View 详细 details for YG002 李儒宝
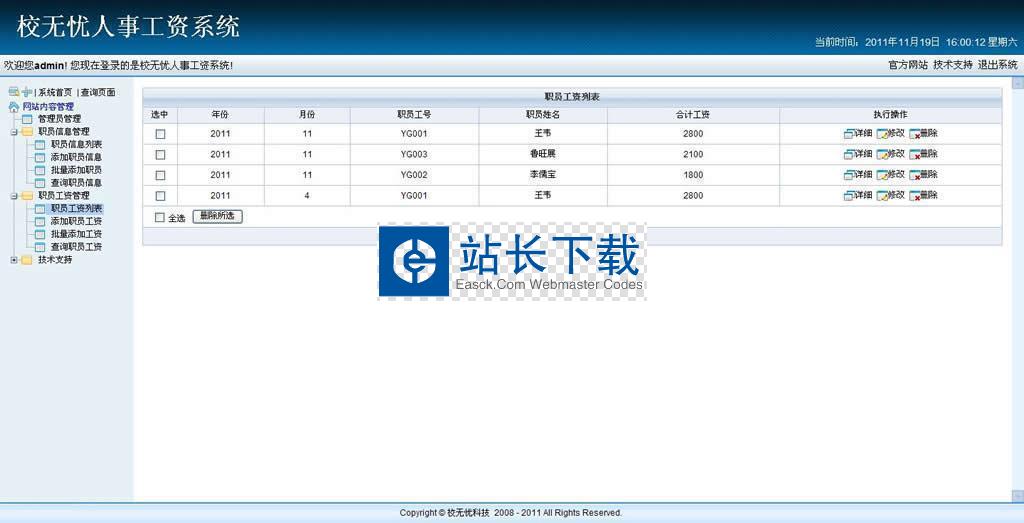The height and width of the screenshot is (523, 1024). (858, 175)
